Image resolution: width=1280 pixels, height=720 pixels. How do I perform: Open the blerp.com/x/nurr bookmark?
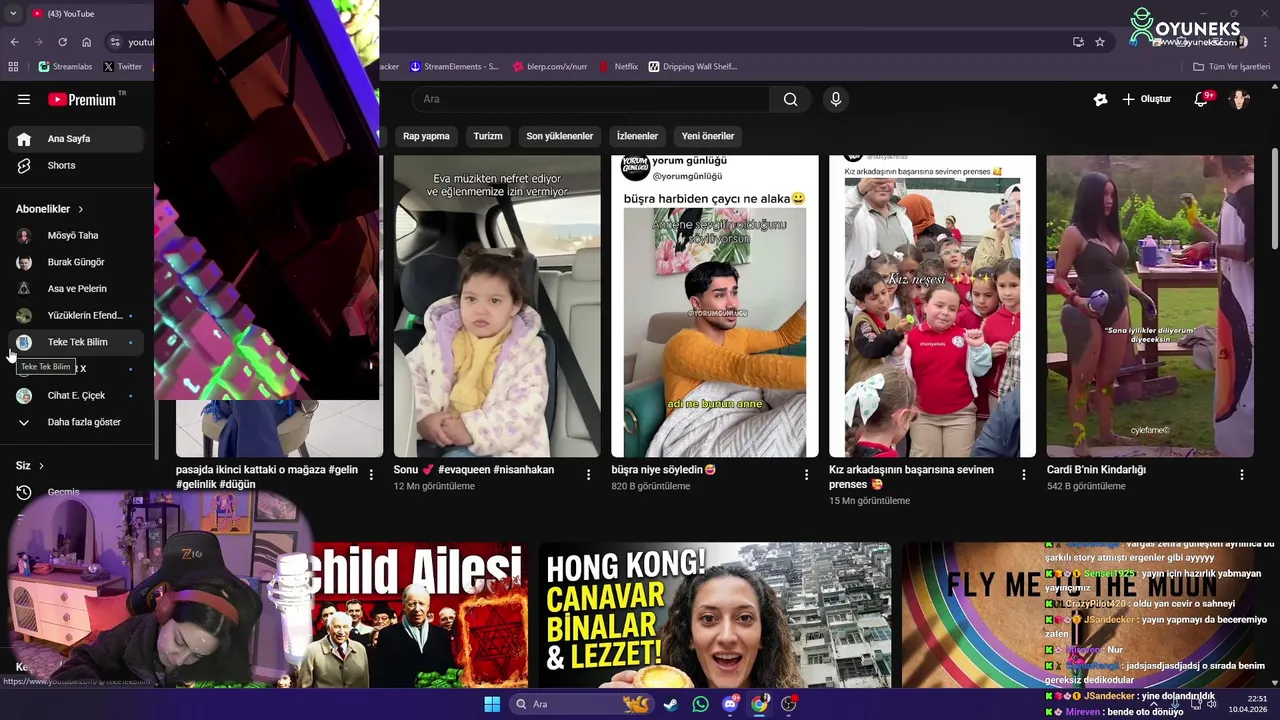(x=549, y=67)
